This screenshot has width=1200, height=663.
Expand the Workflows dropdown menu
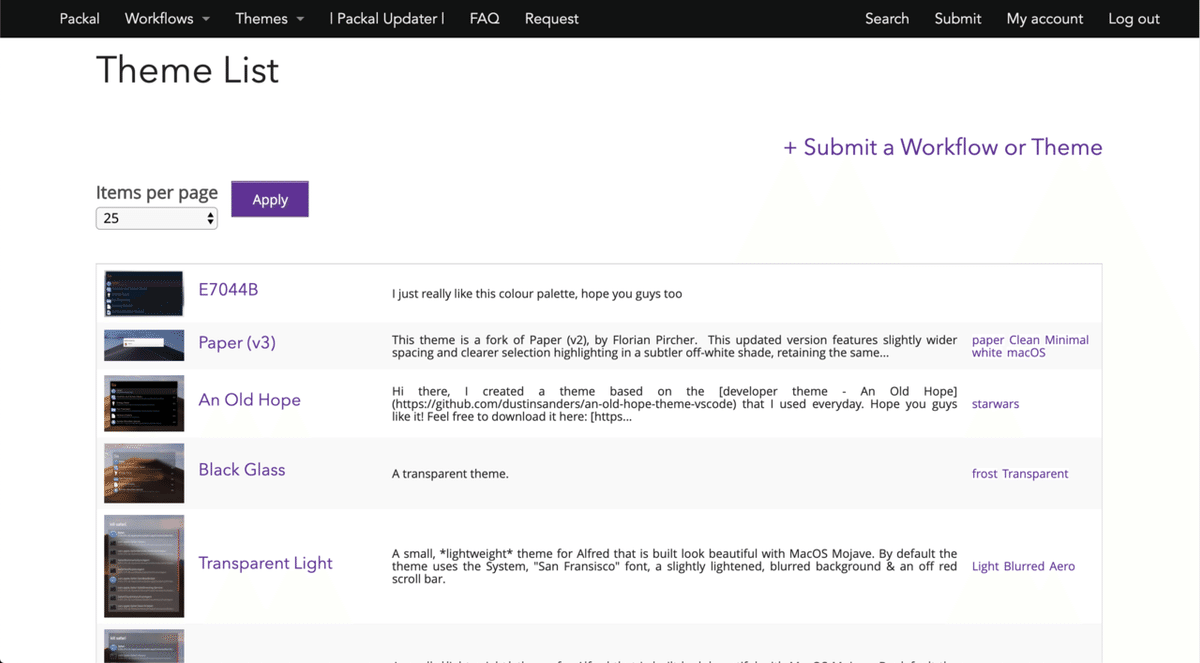167,18
